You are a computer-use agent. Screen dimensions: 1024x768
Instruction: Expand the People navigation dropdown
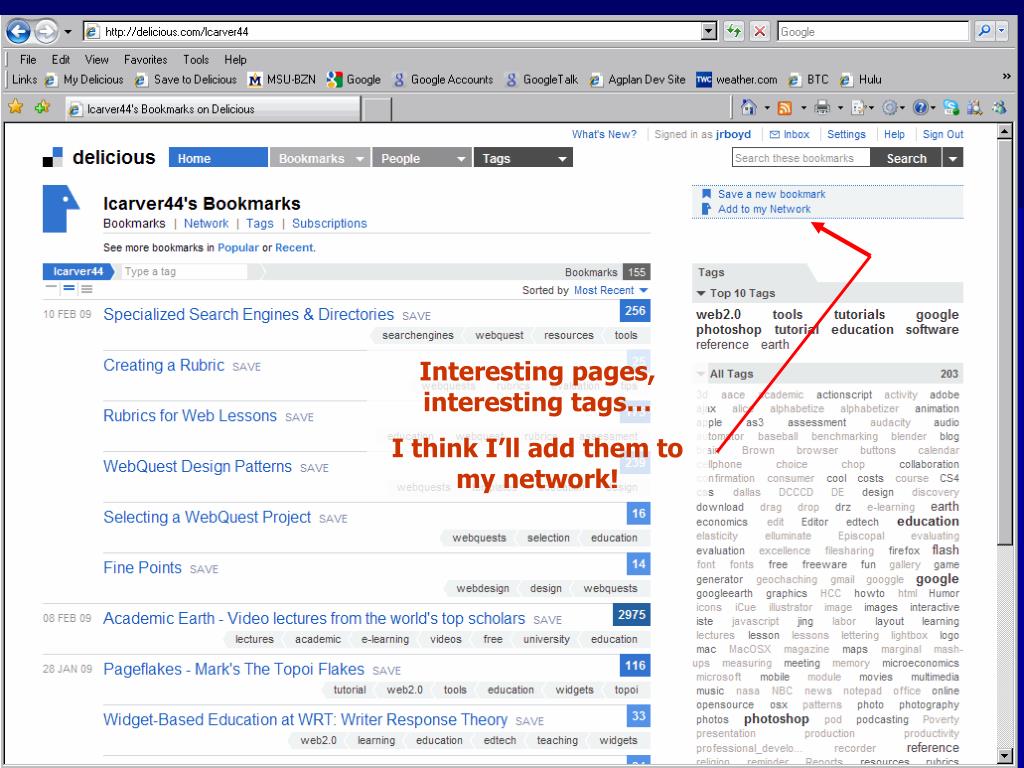pos(461,159)
